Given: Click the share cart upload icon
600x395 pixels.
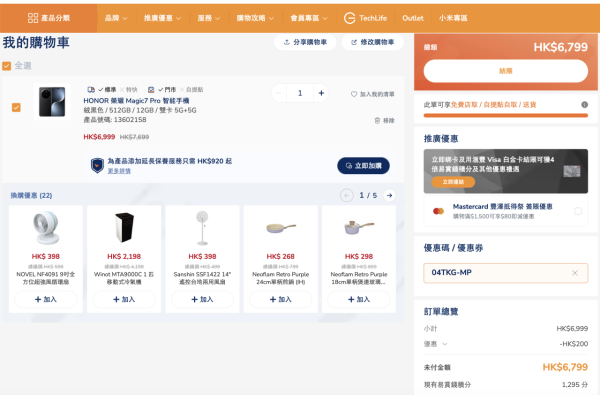Looking at the screenshot, I should coord(287,42).
